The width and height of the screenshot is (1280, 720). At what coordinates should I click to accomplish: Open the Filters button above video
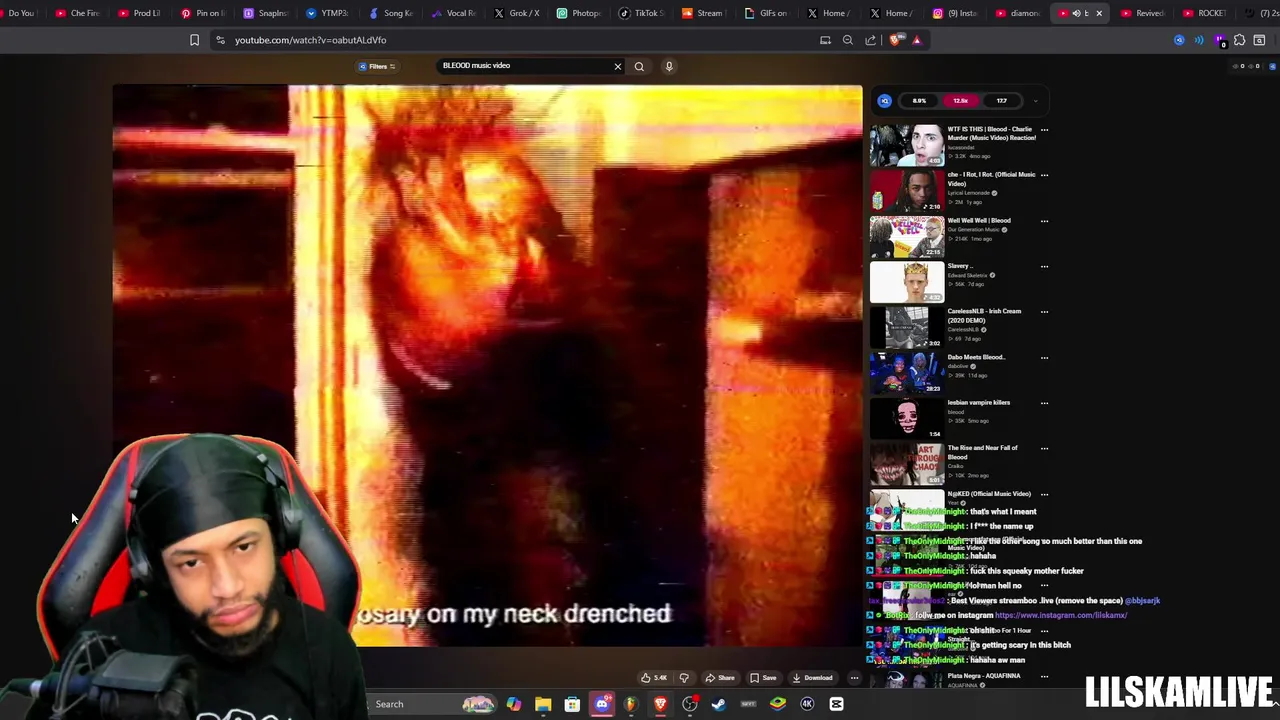coord(377,66)
